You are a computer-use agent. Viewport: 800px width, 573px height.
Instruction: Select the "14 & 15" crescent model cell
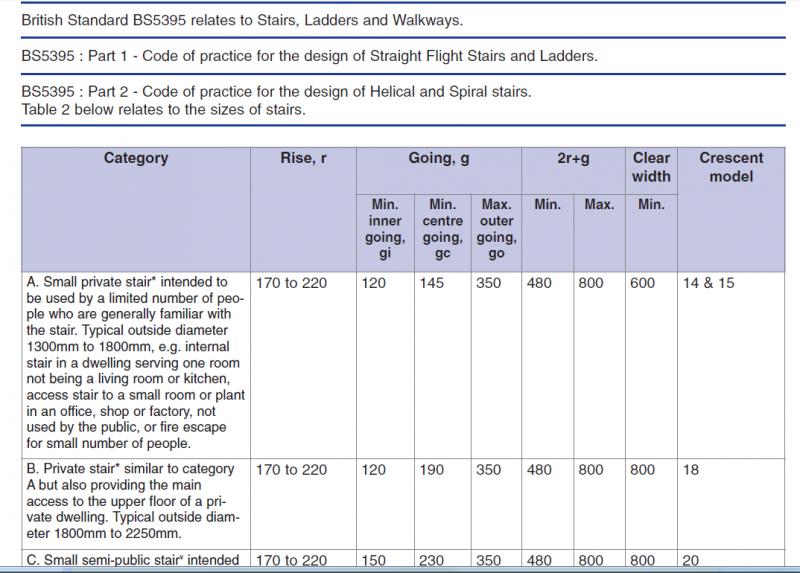pos(708,284)
